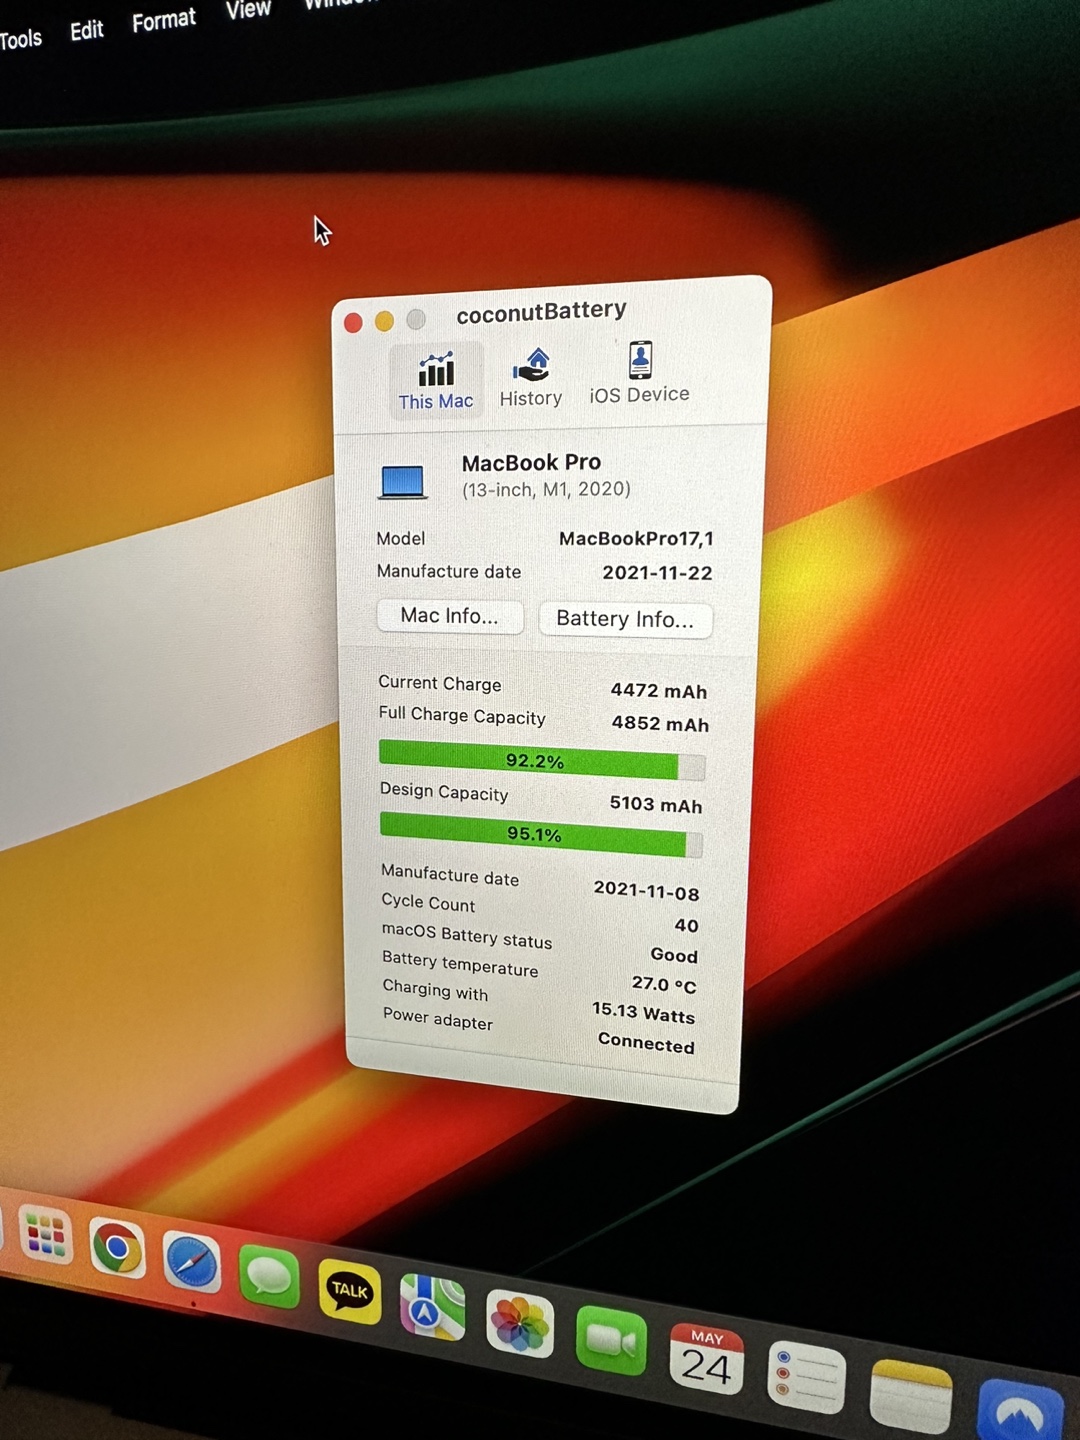The height and width of the screenshot is (1440, 1080).
Task: Switch to the This Mac tab
Action: (436, 380)
